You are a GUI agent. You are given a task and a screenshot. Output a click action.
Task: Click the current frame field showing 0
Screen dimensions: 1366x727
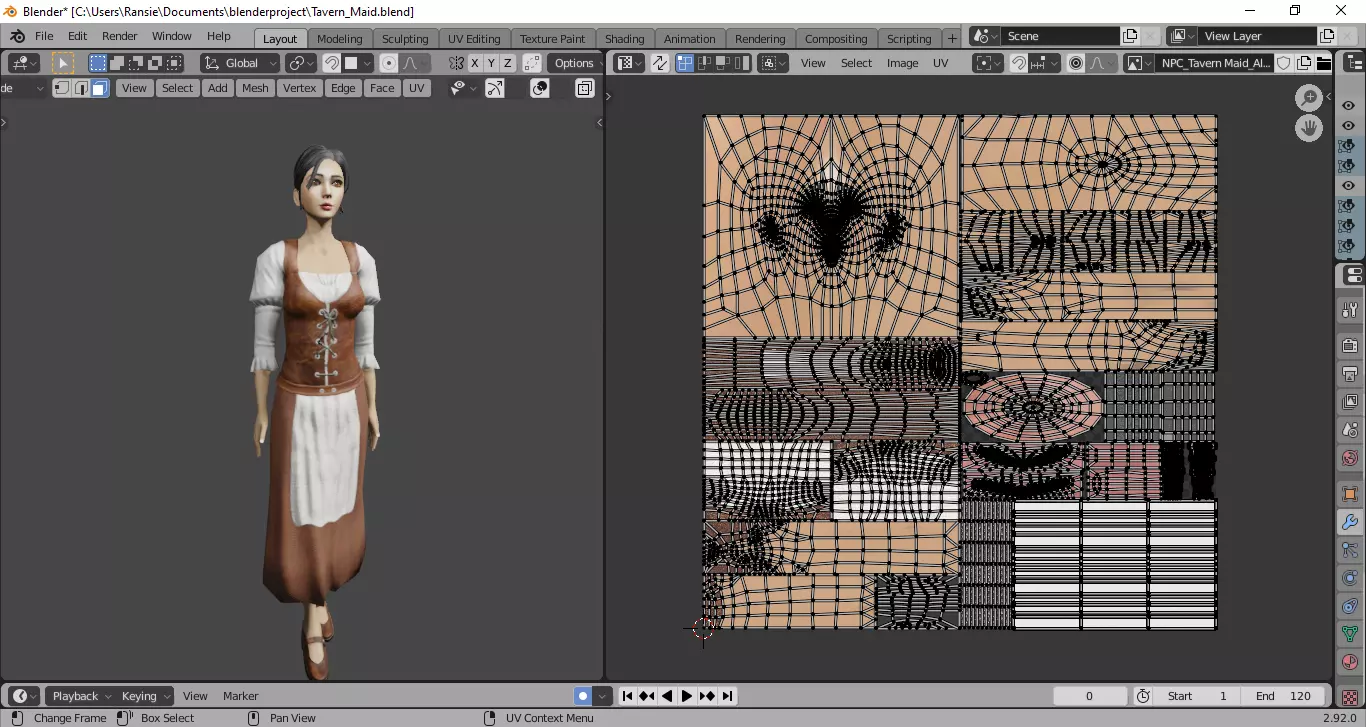point(1089,696)
